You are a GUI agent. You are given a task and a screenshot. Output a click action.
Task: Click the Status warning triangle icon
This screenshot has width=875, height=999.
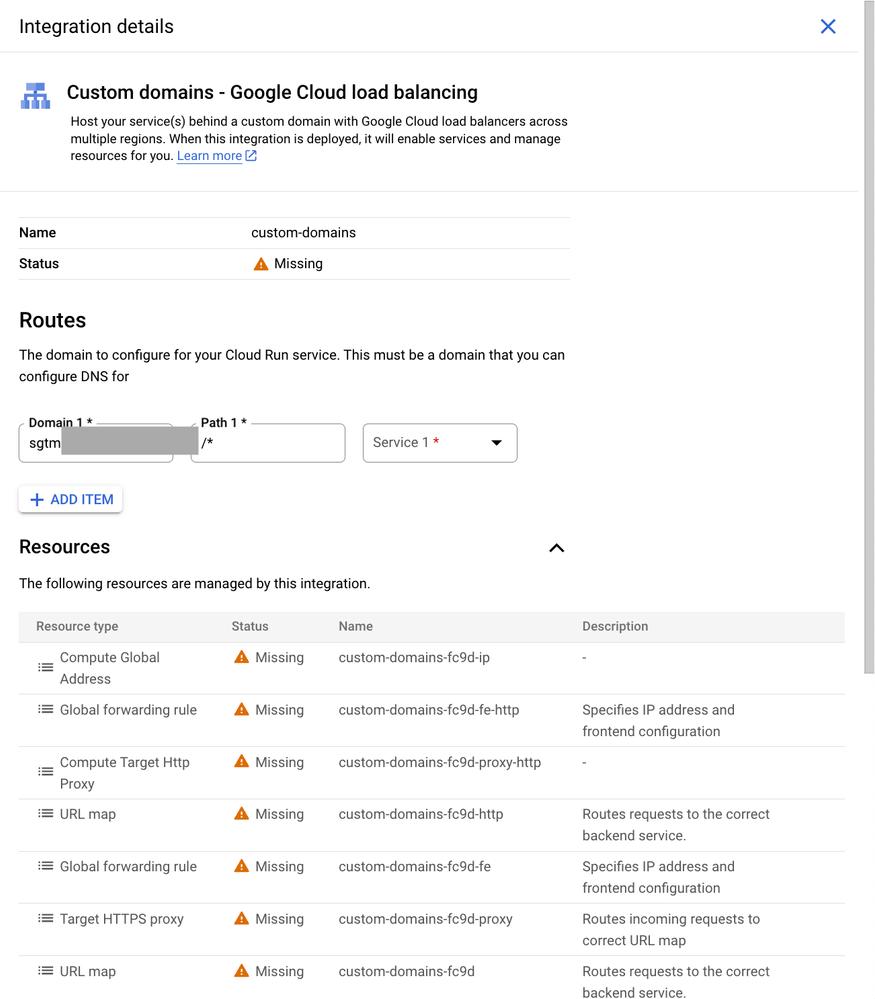pyautogui.click(x=261, y=264)
